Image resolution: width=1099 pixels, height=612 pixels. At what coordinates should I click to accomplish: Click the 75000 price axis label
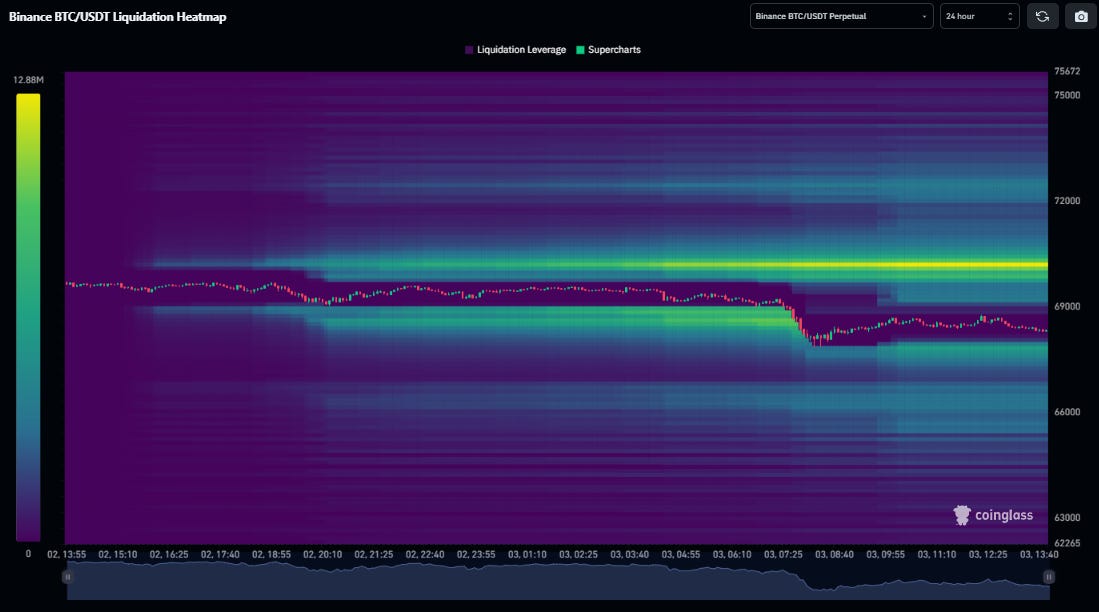click(x=1067, y=95)
